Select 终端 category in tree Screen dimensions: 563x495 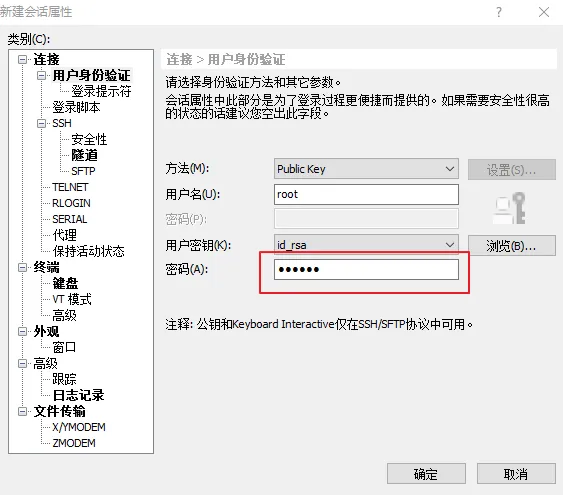[46, 267]
